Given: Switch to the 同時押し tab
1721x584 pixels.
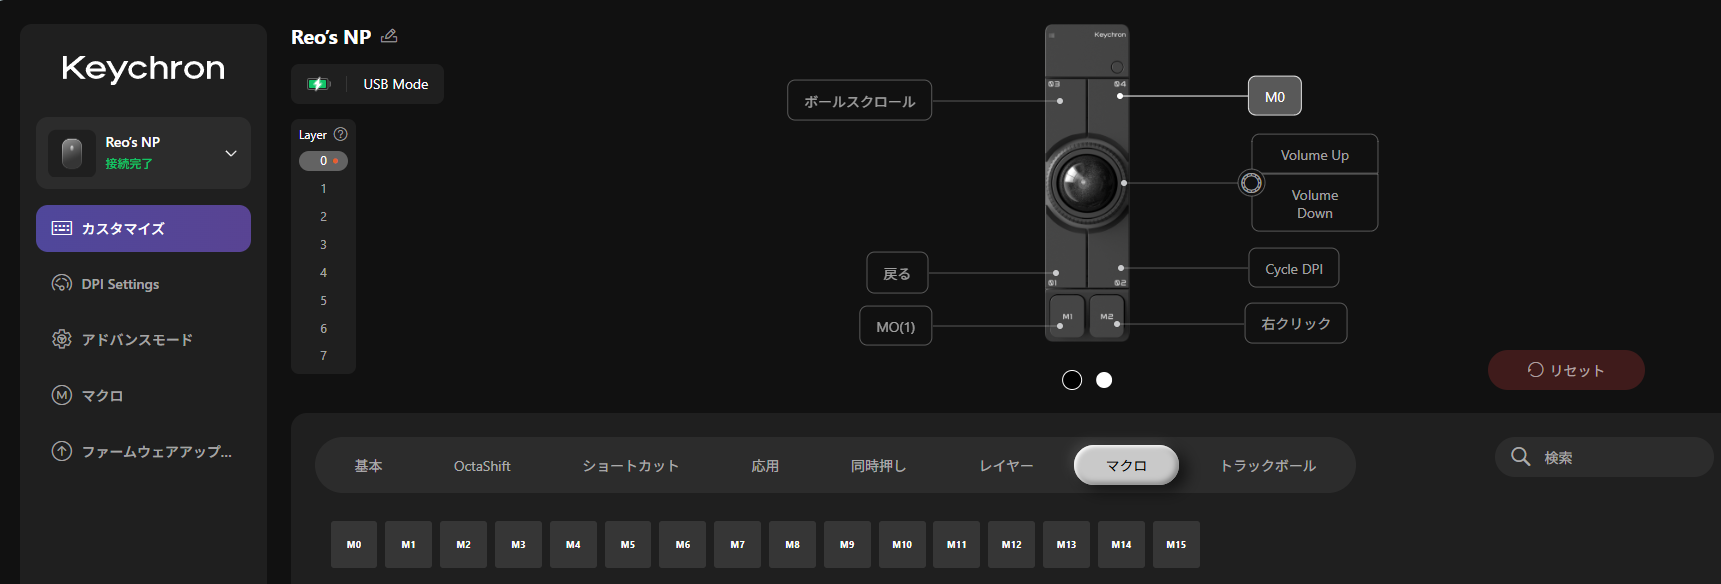Looking at the screenshot, I should point(878,466).
